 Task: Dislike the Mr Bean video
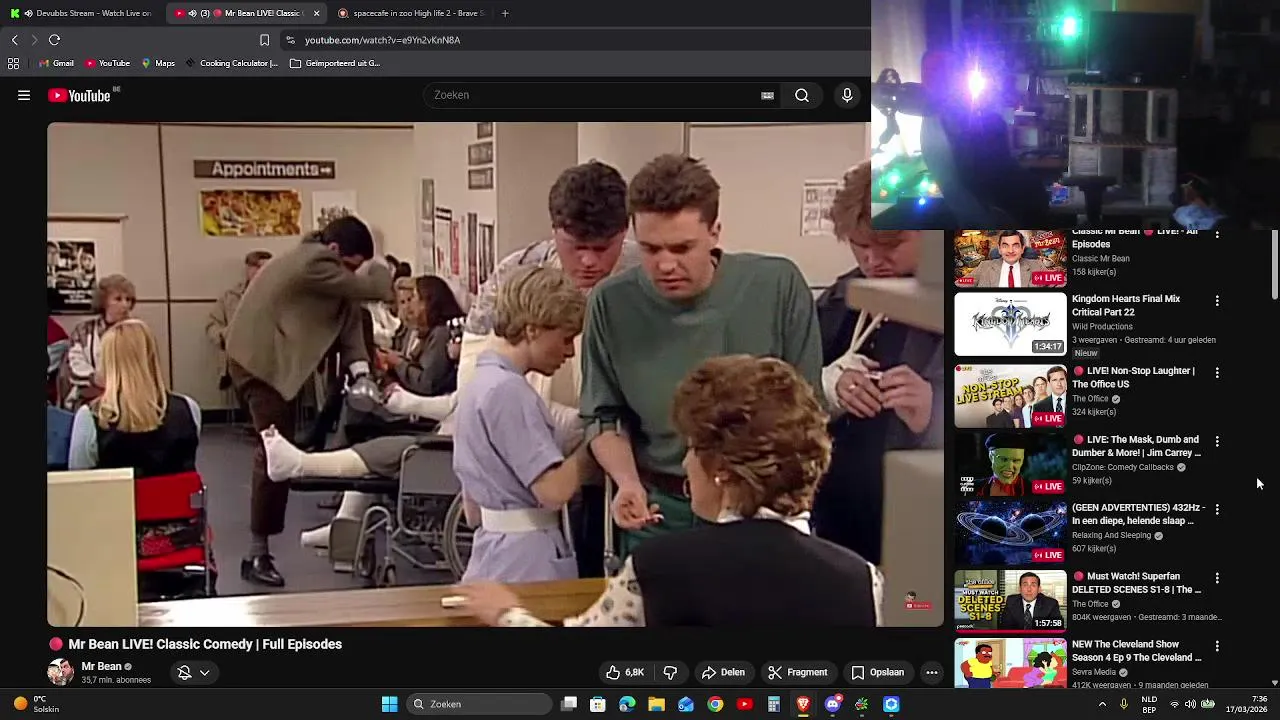coord(670,673)
